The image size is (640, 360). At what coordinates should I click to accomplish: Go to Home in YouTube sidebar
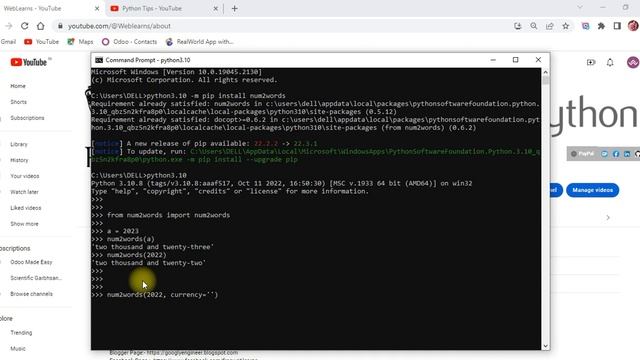coord(18,86)
